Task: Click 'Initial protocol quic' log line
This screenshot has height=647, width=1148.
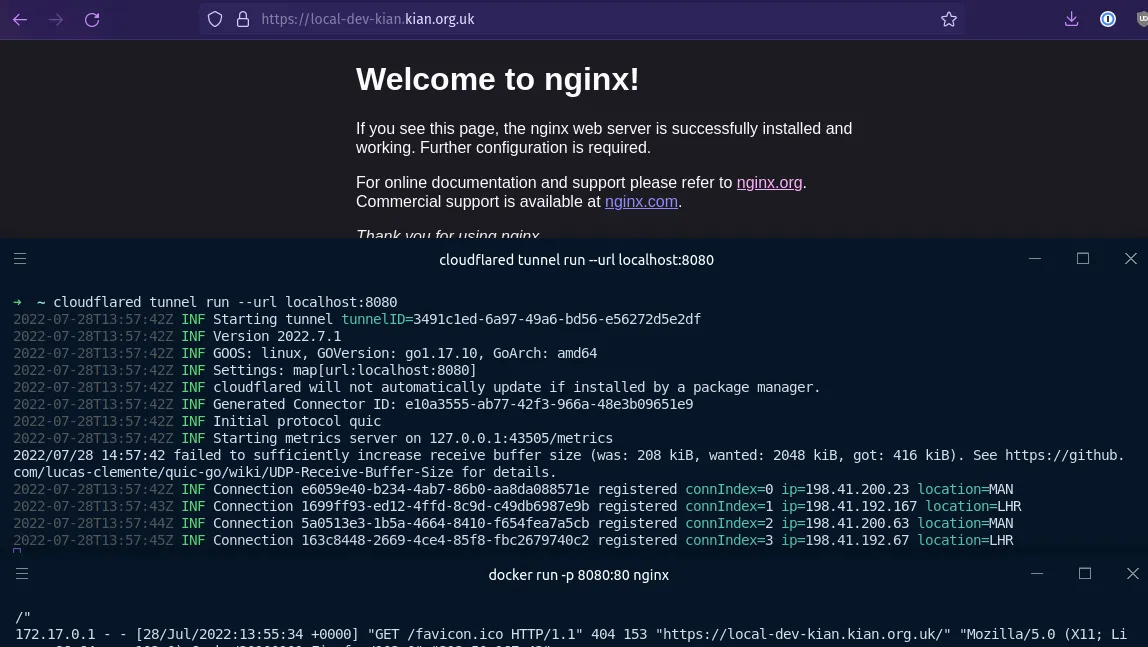Action: (197, 421)
